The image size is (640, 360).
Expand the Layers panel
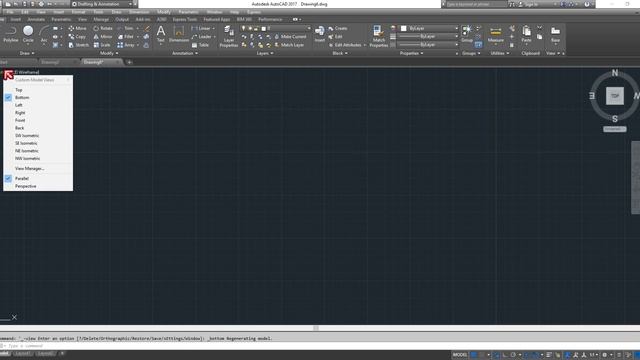265,53
